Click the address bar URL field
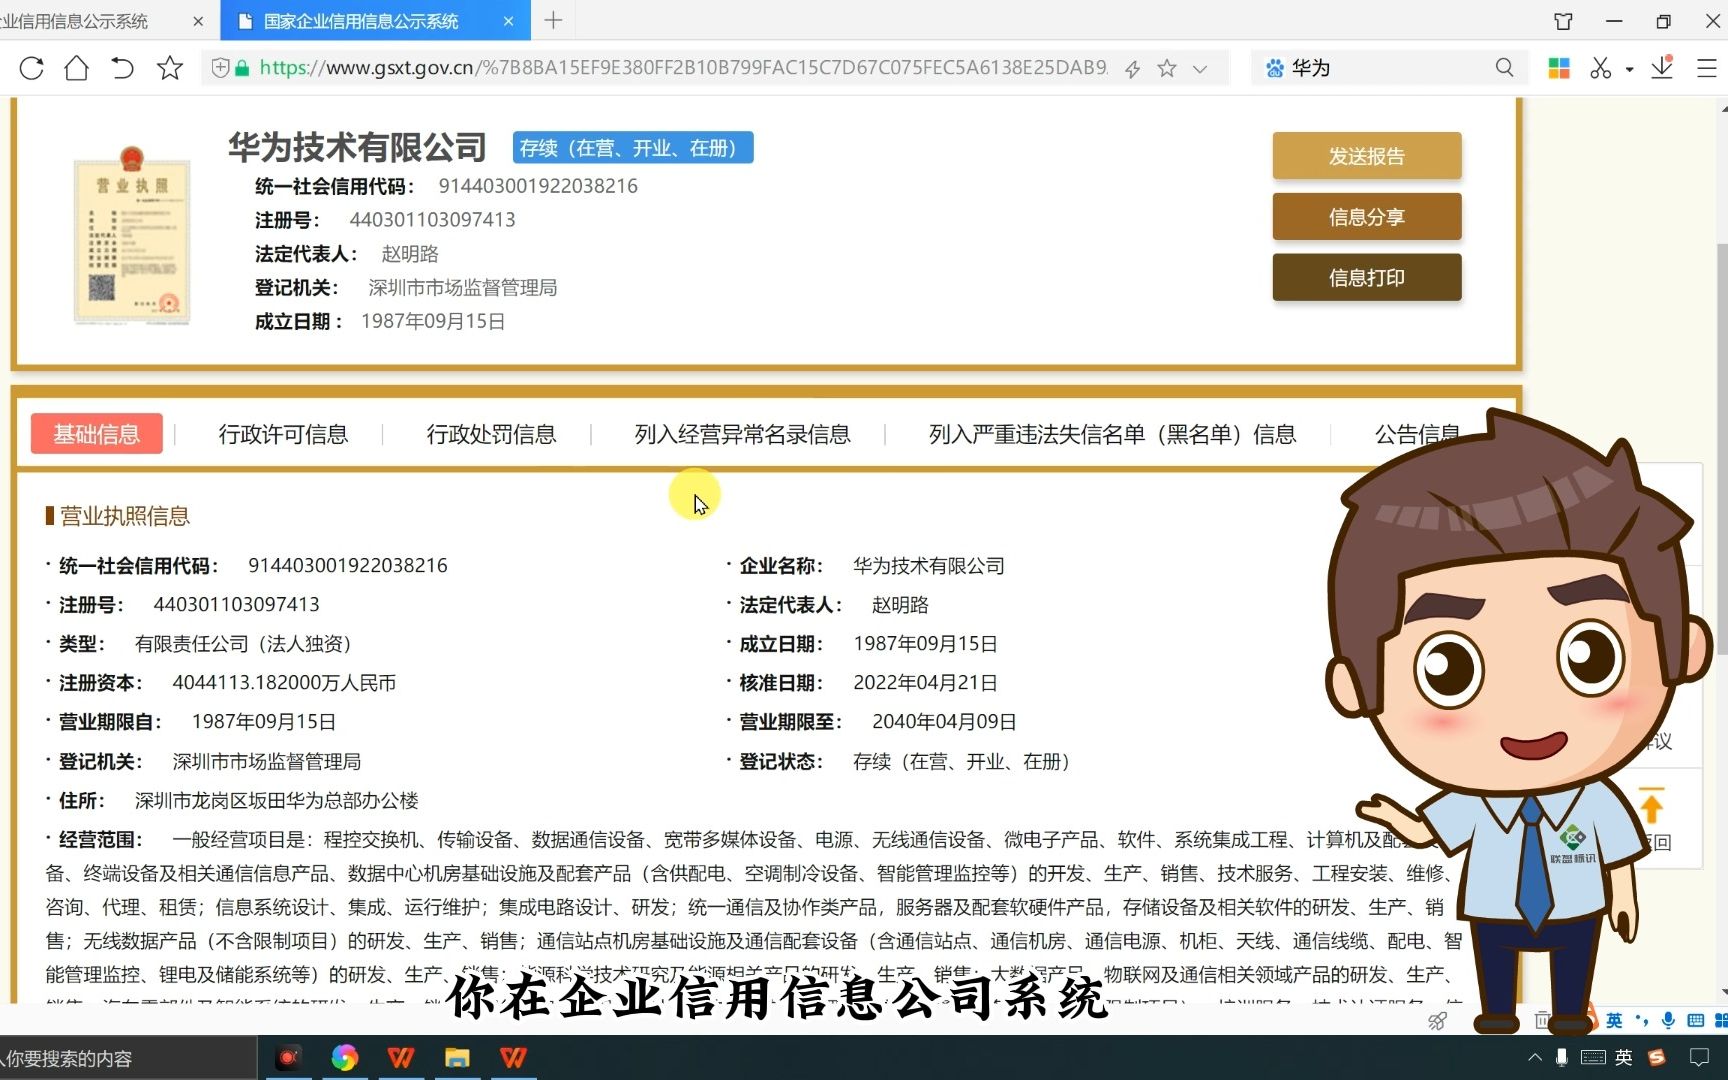This screenshot has width=1728, height=1080. point(683,68)
